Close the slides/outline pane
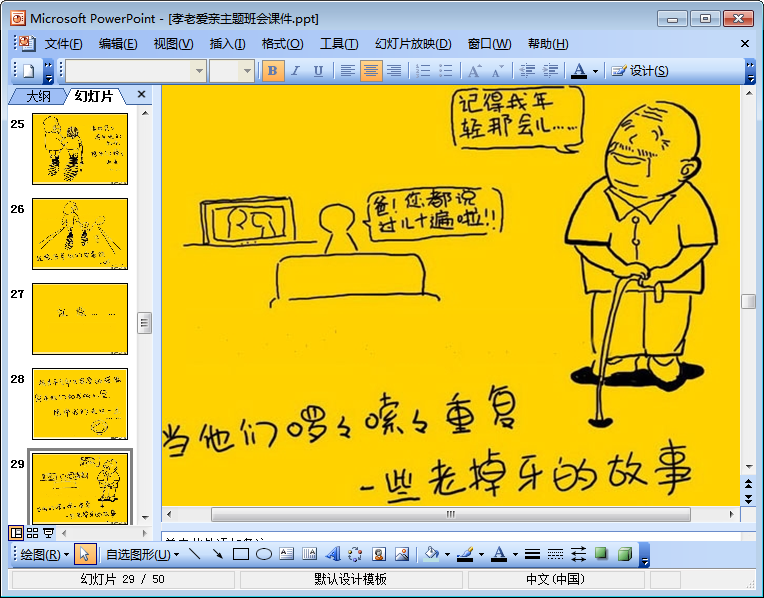 click(x=141, y=94)
